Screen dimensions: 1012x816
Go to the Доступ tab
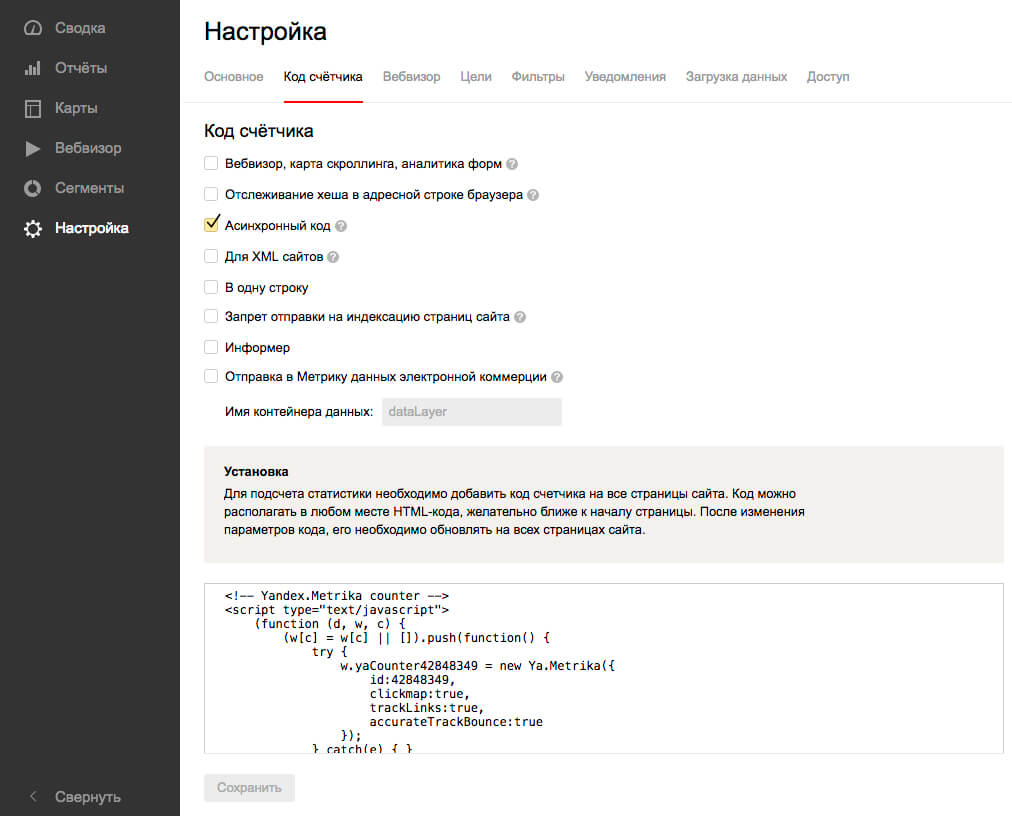click(828, 77)
